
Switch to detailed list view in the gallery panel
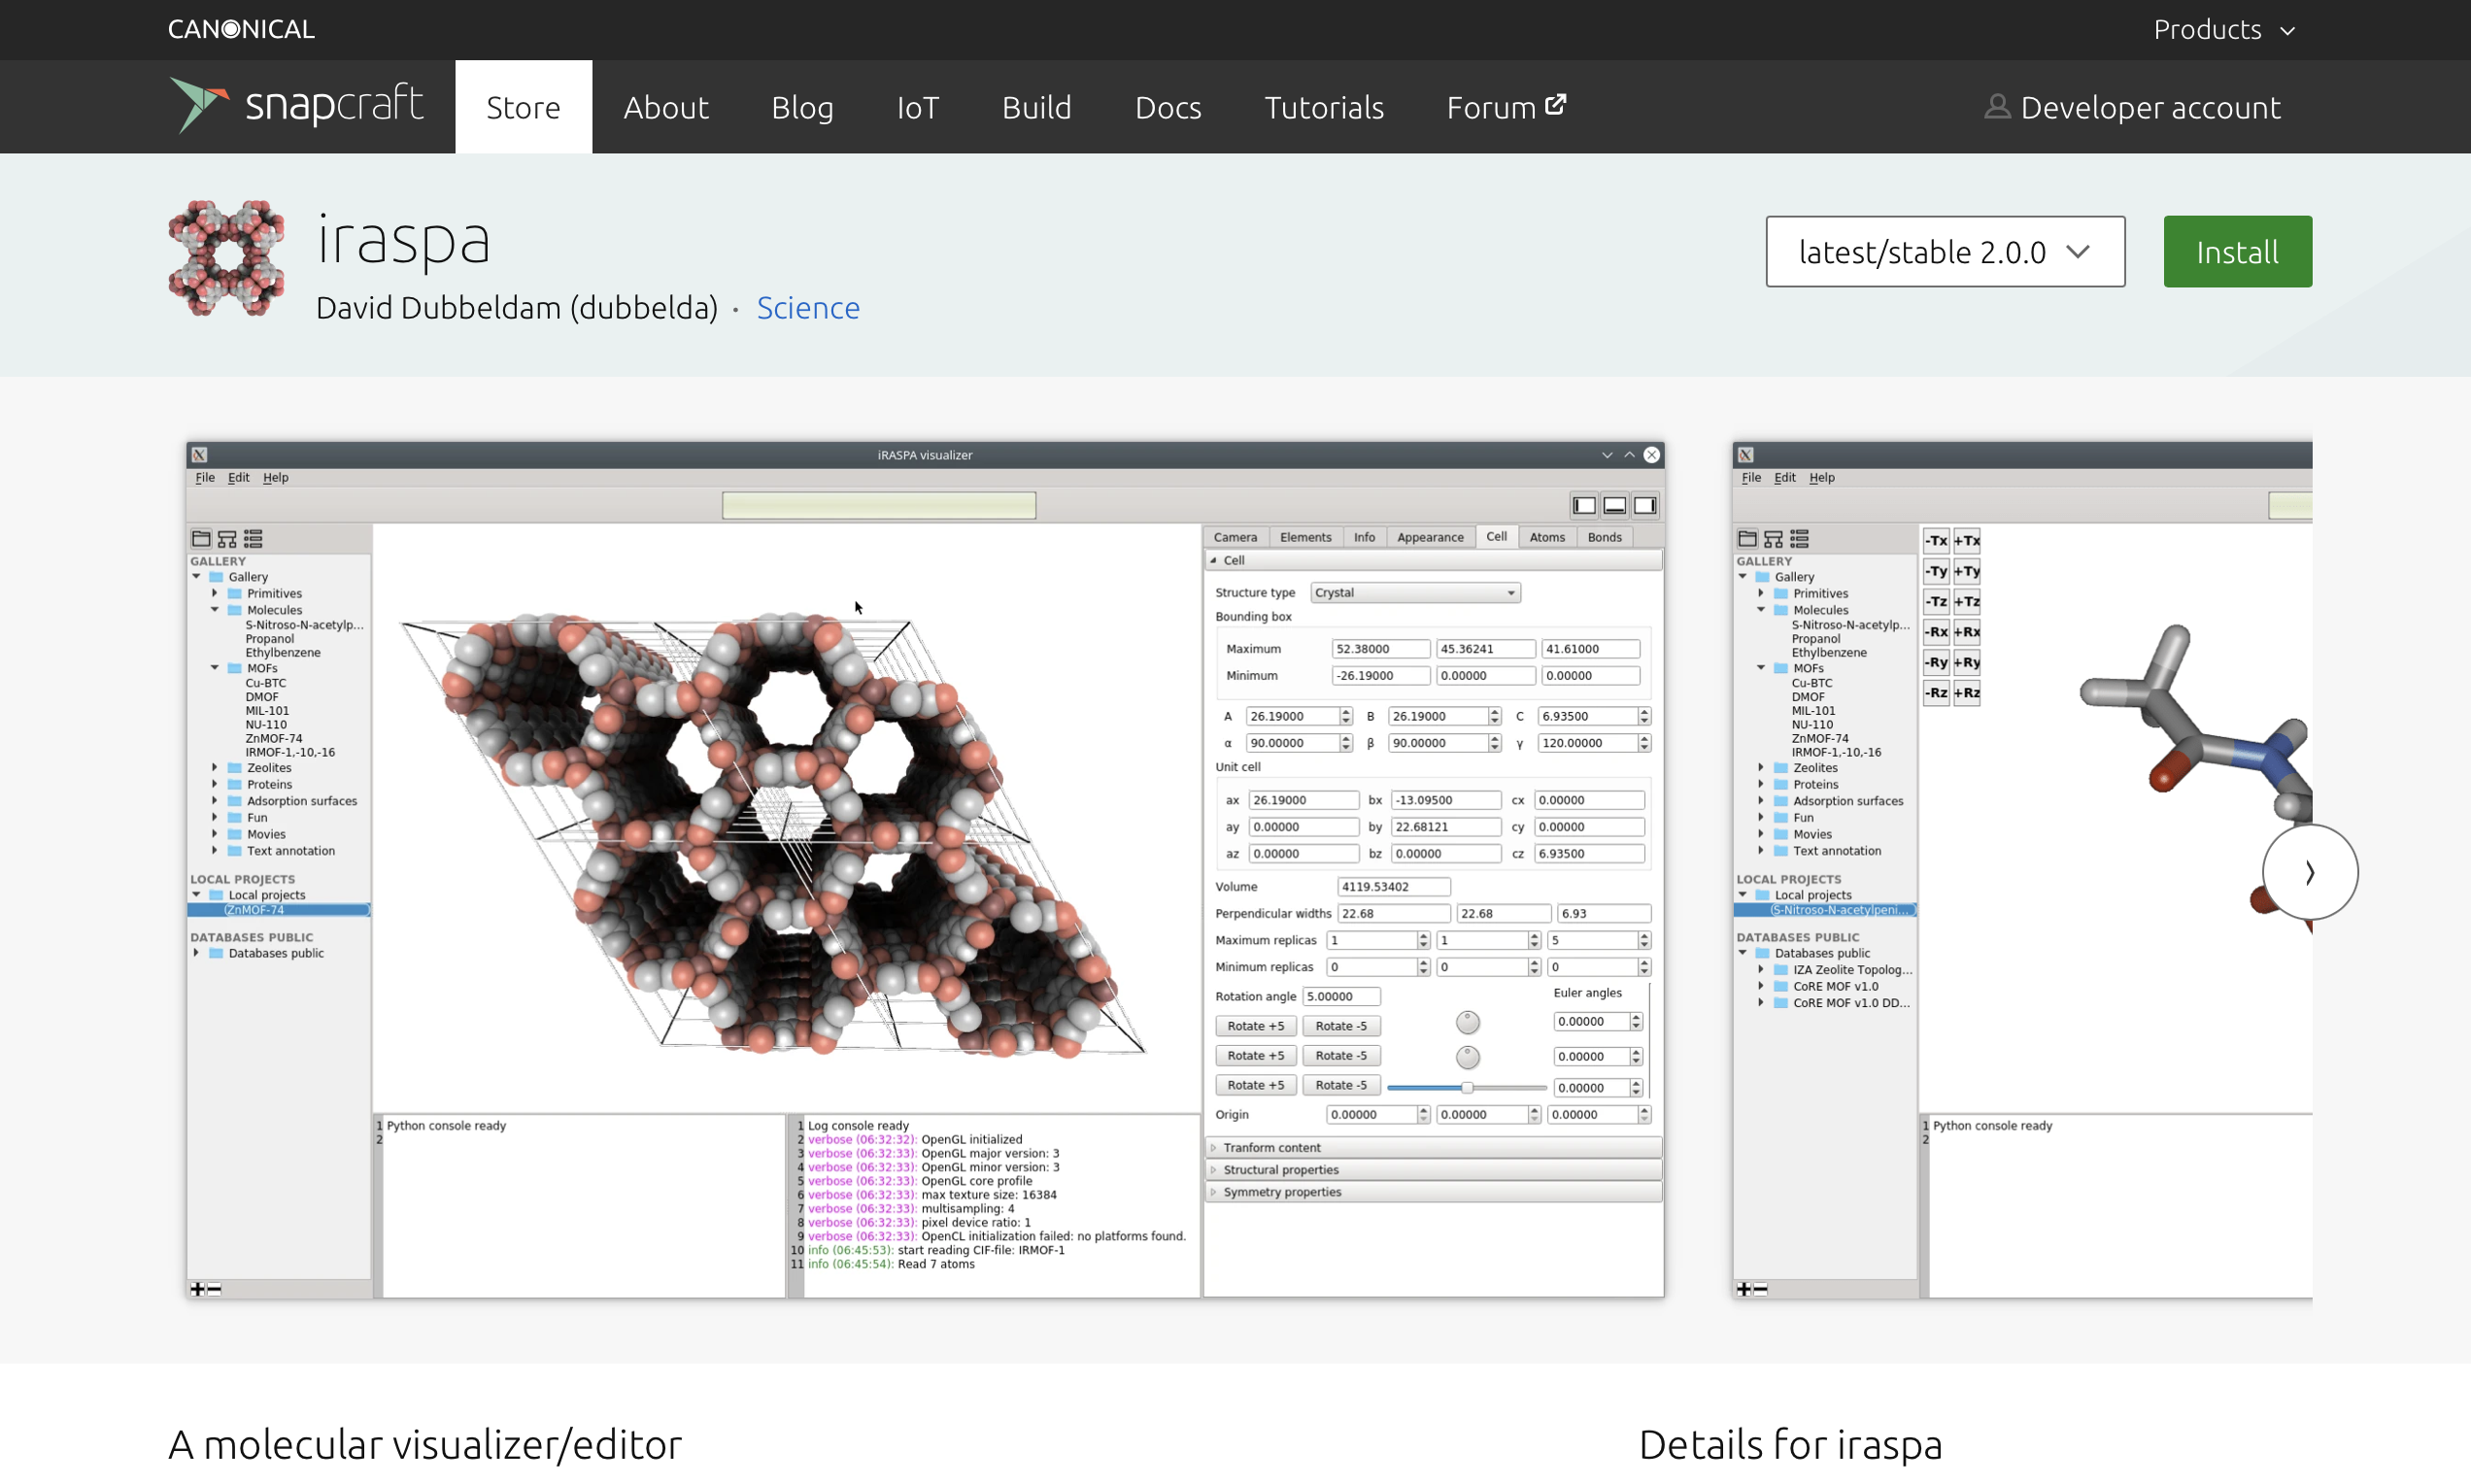click(x=252, y=538)
